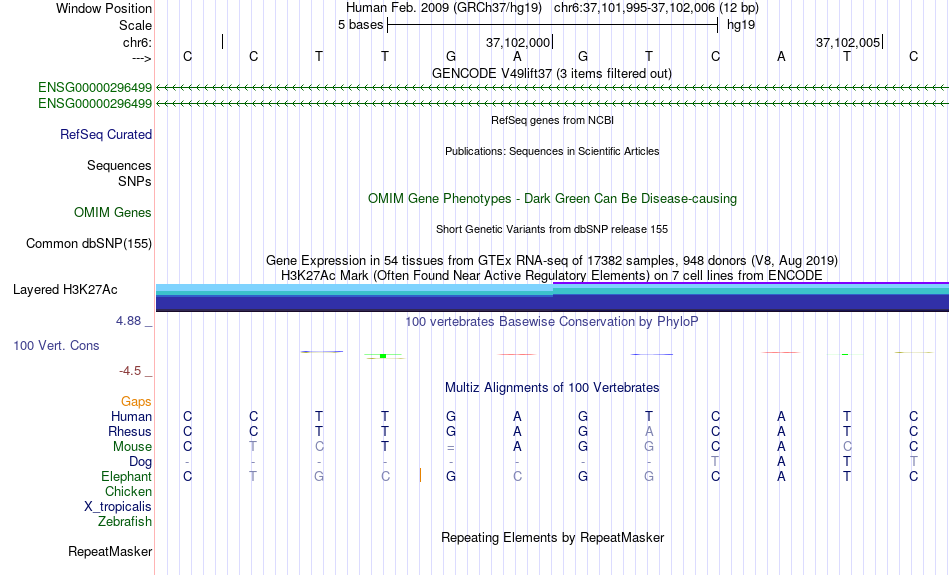
Task: Click the faded A mismatch in Rhesus row
Action: pyautogui.click(x=649, y=431)
